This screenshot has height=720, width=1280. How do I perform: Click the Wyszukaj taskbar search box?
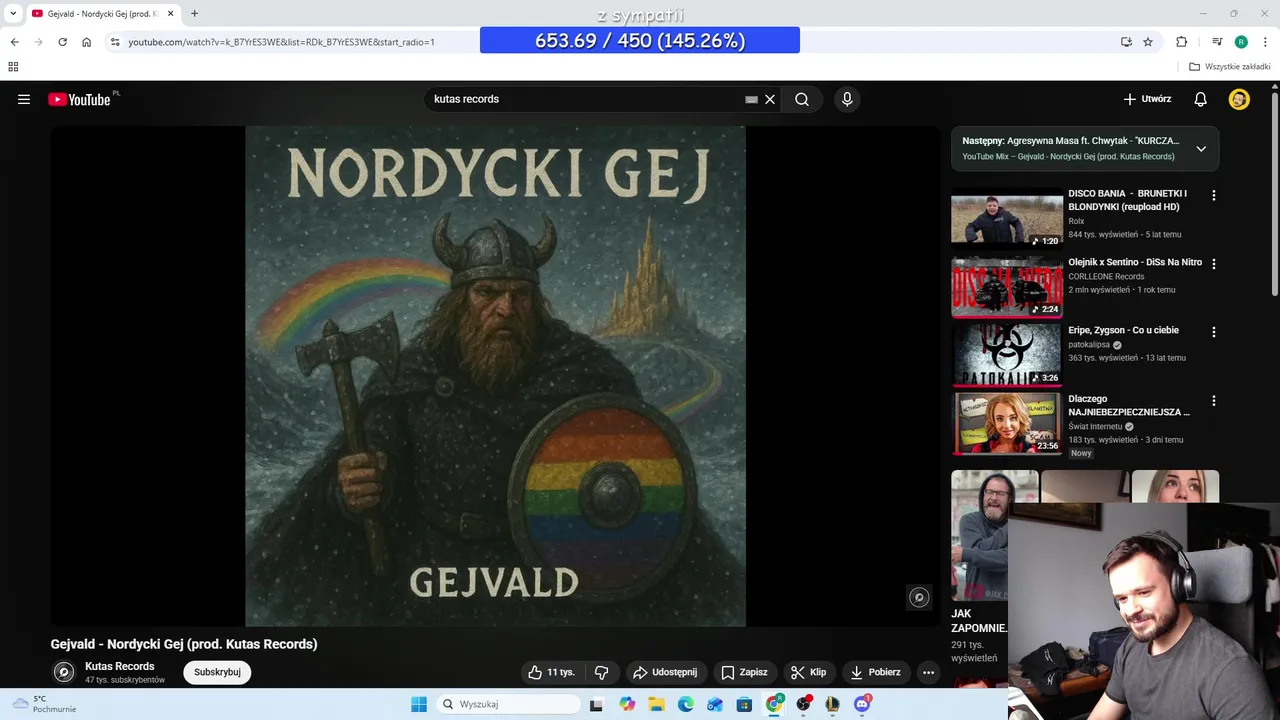pos(508,704)
